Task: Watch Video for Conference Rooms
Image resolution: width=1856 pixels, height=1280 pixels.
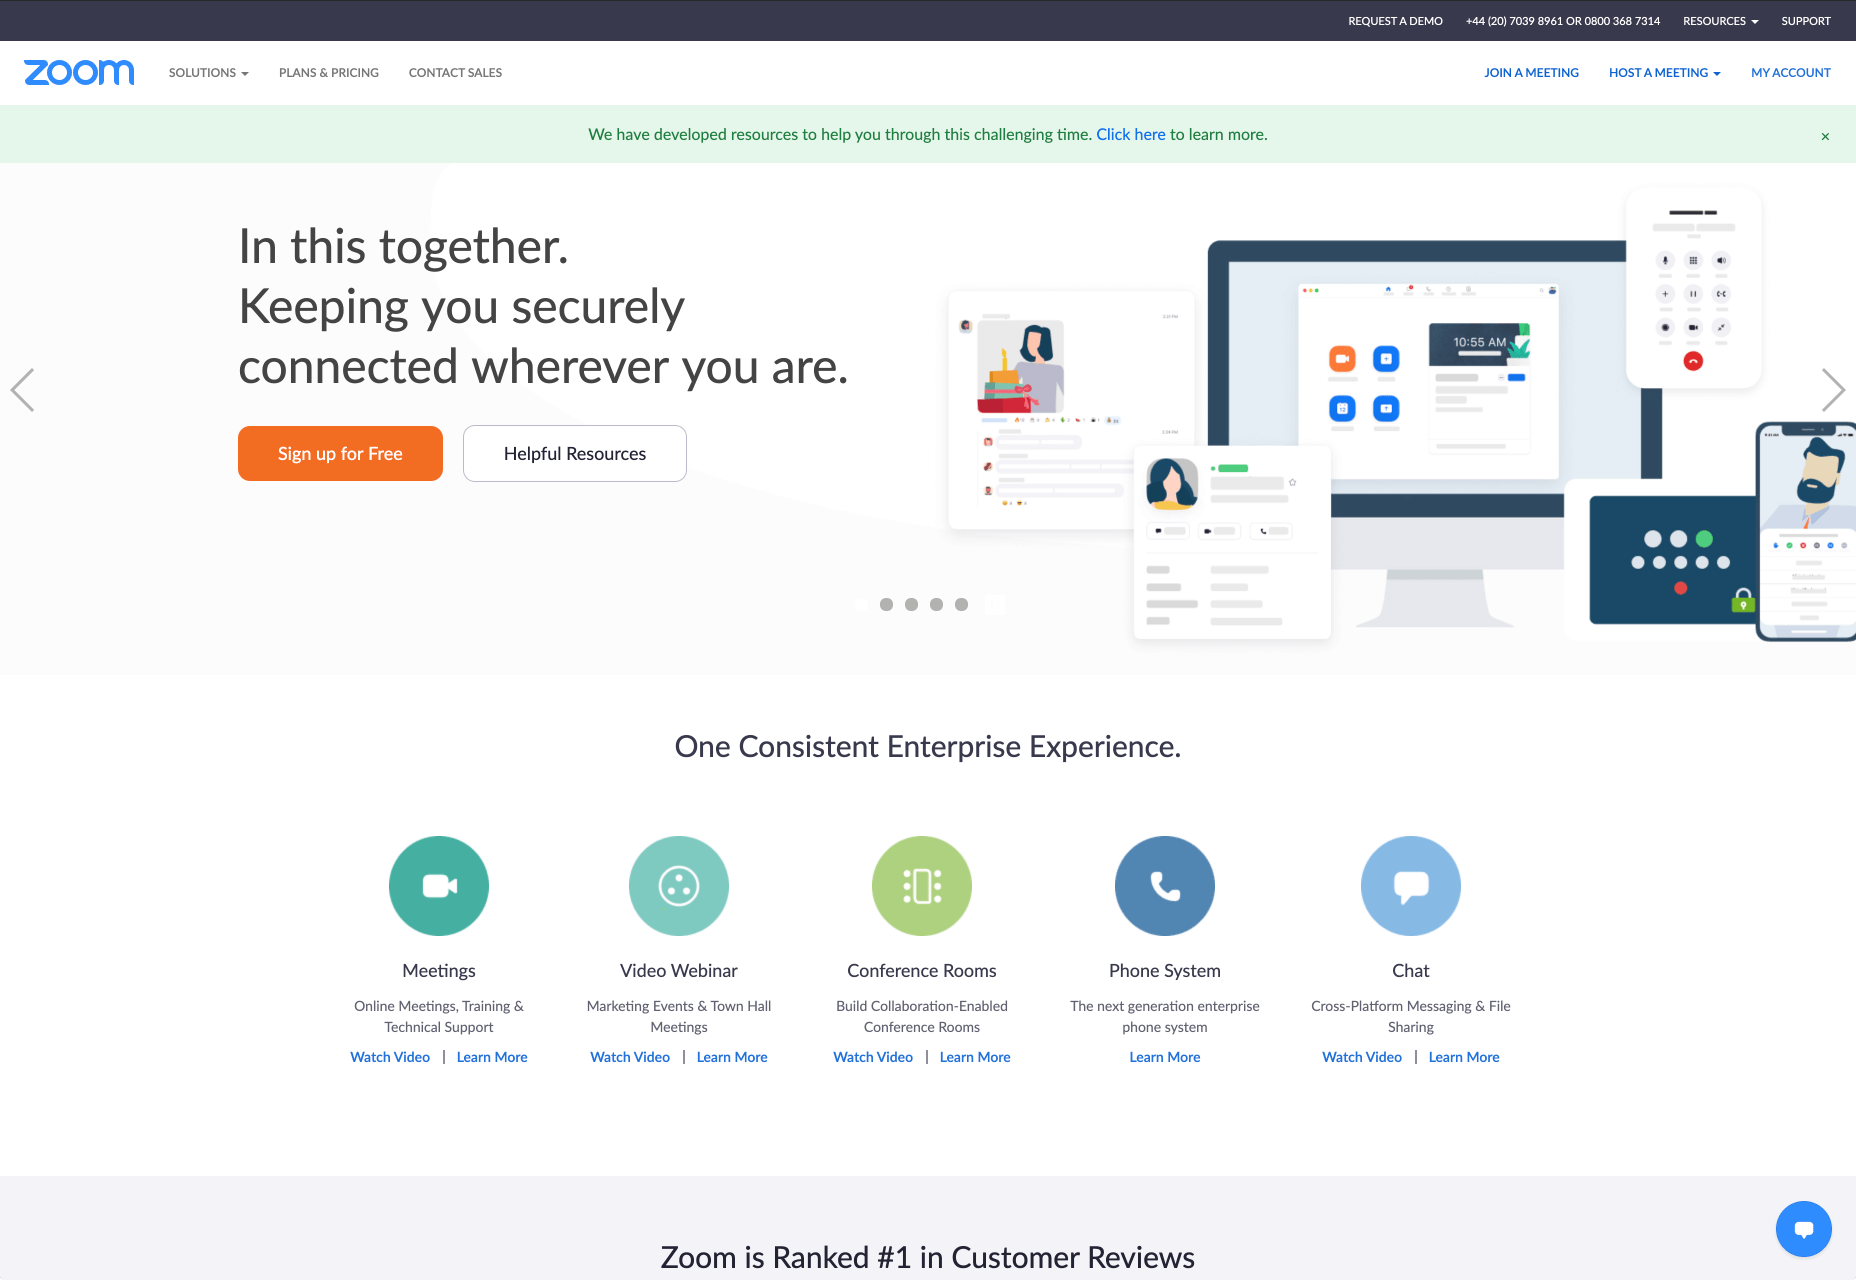Action: pos(873,1057)
